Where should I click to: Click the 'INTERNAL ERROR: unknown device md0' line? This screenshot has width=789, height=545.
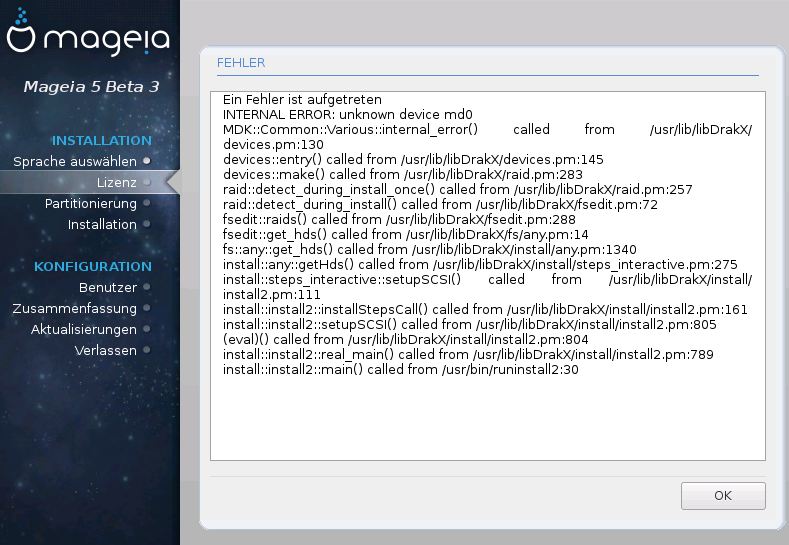point(348,115)
